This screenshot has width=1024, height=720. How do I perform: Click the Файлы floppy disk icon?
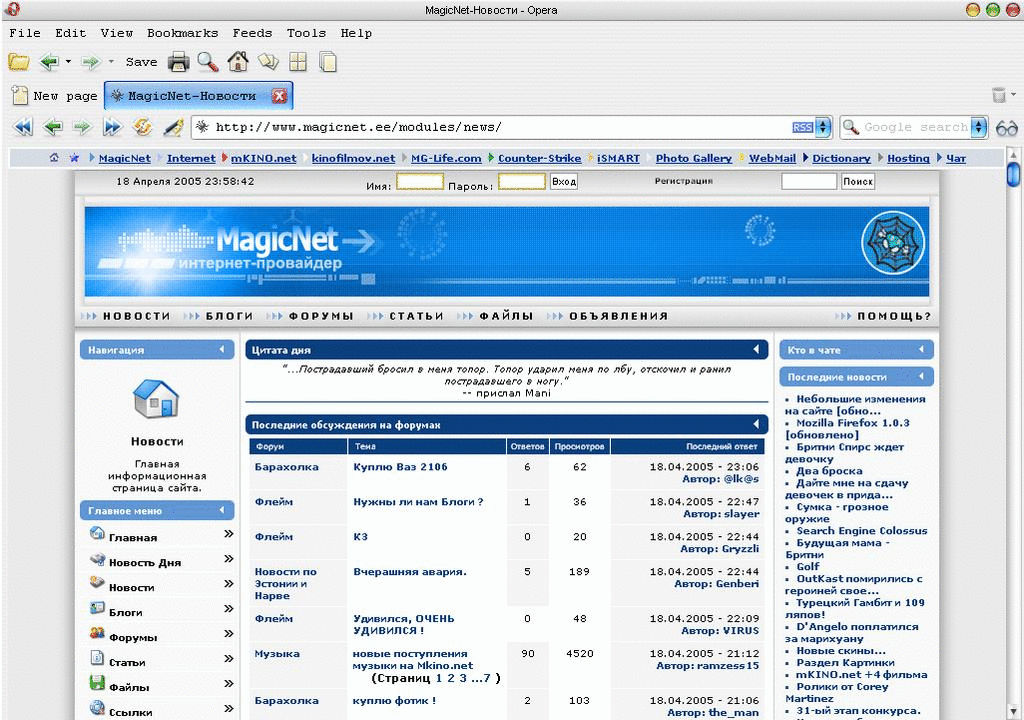(97, 683)
